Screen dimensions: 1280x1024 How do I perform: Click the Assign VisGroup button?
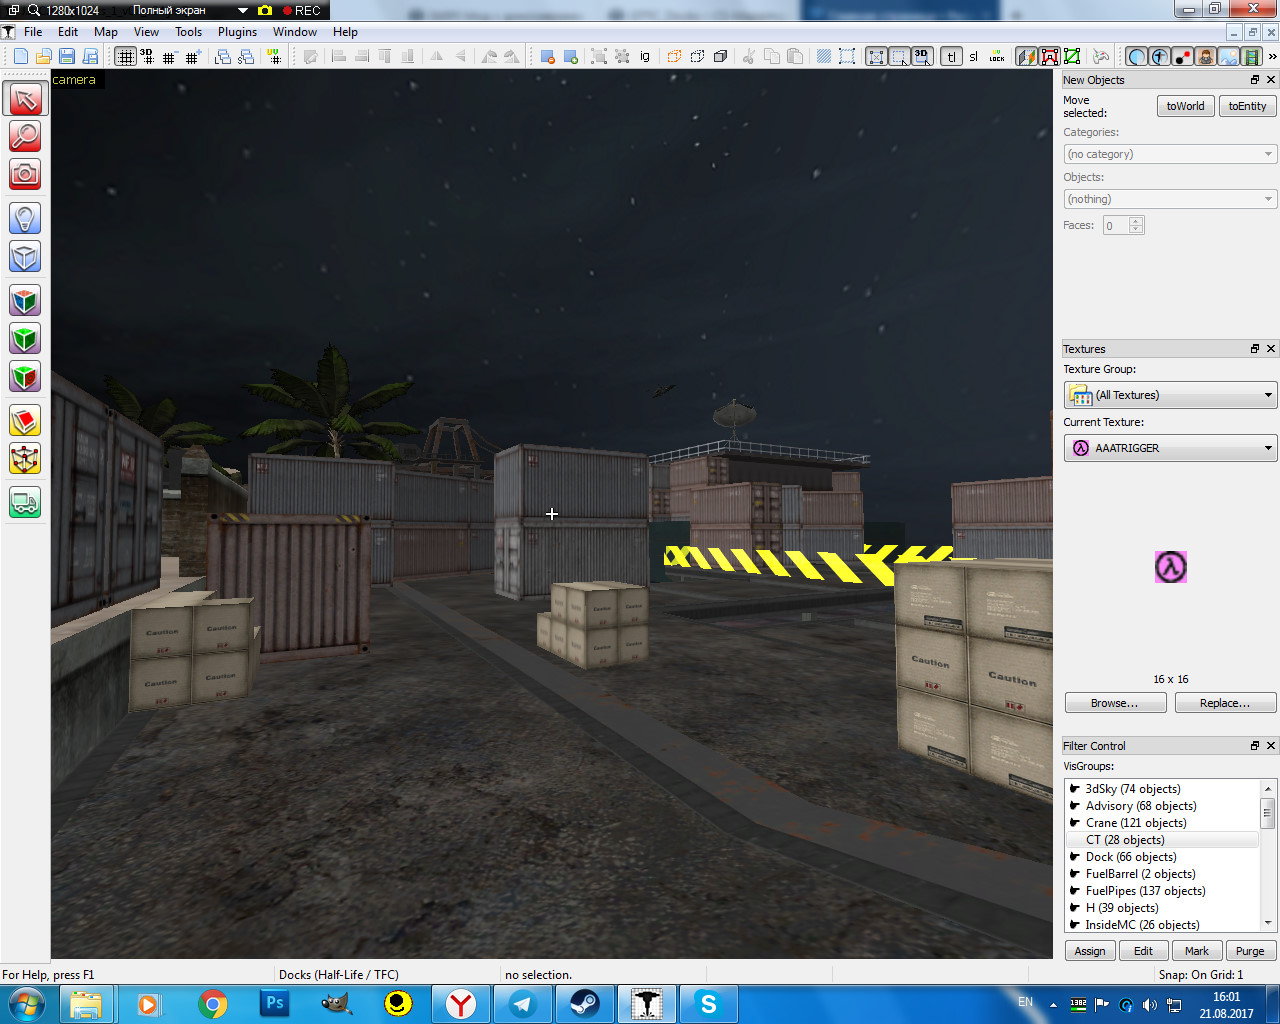[x=1090, y=951]
